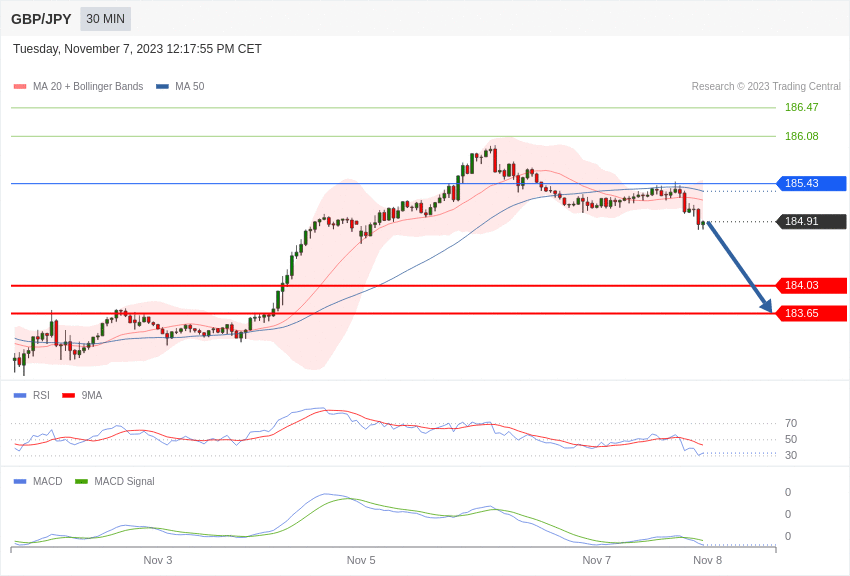Click the Research © 2023 Trading Central credit
Screen dimensions: 850x576
766,87
